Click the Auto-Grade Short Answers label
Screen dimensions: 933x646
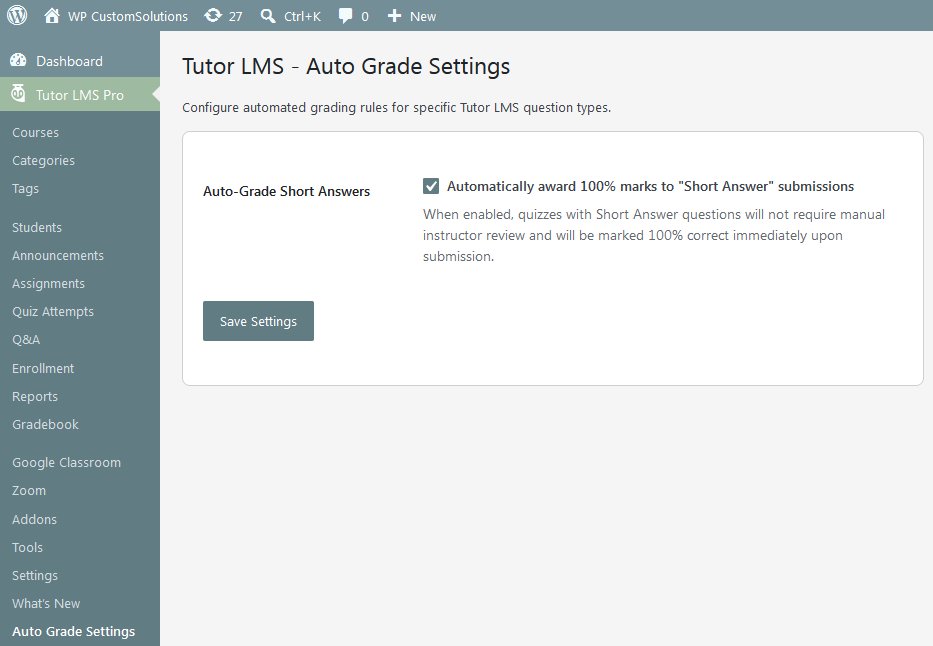(286, 191)
